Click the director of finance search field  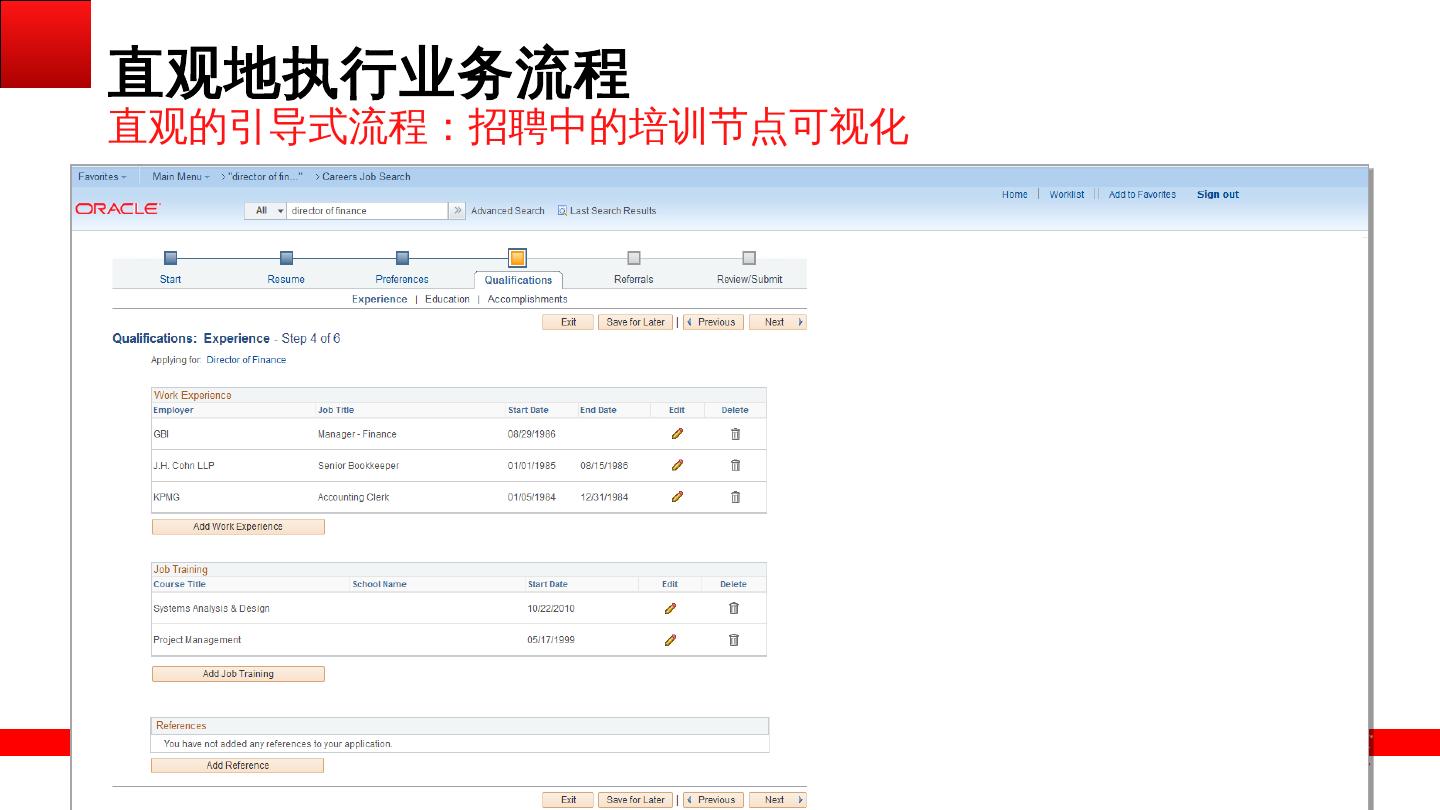coord(366,211)
